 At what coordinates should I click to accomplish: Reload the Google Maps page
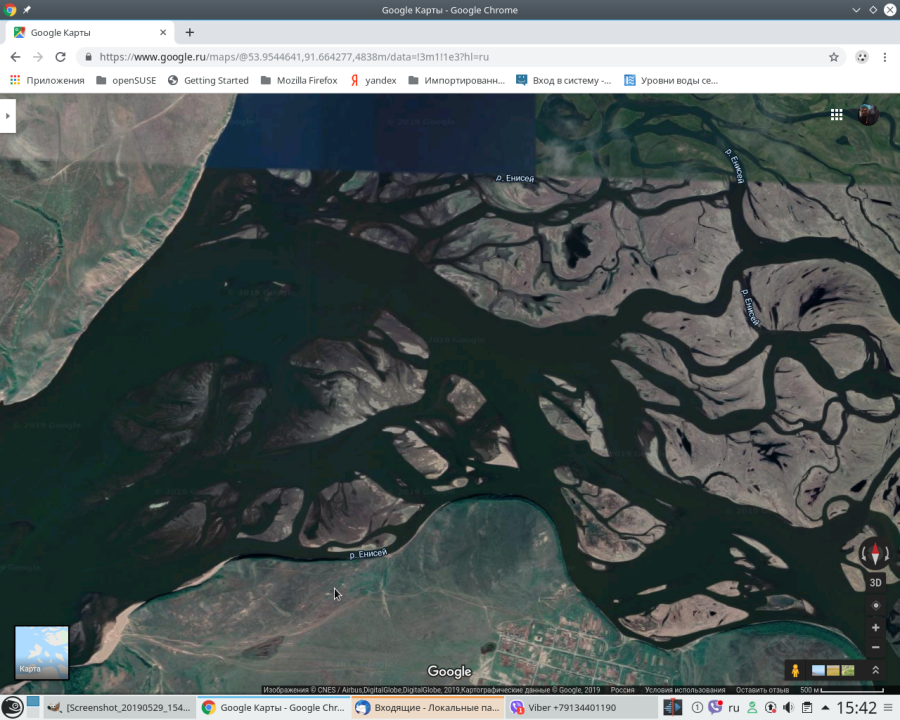60,57
